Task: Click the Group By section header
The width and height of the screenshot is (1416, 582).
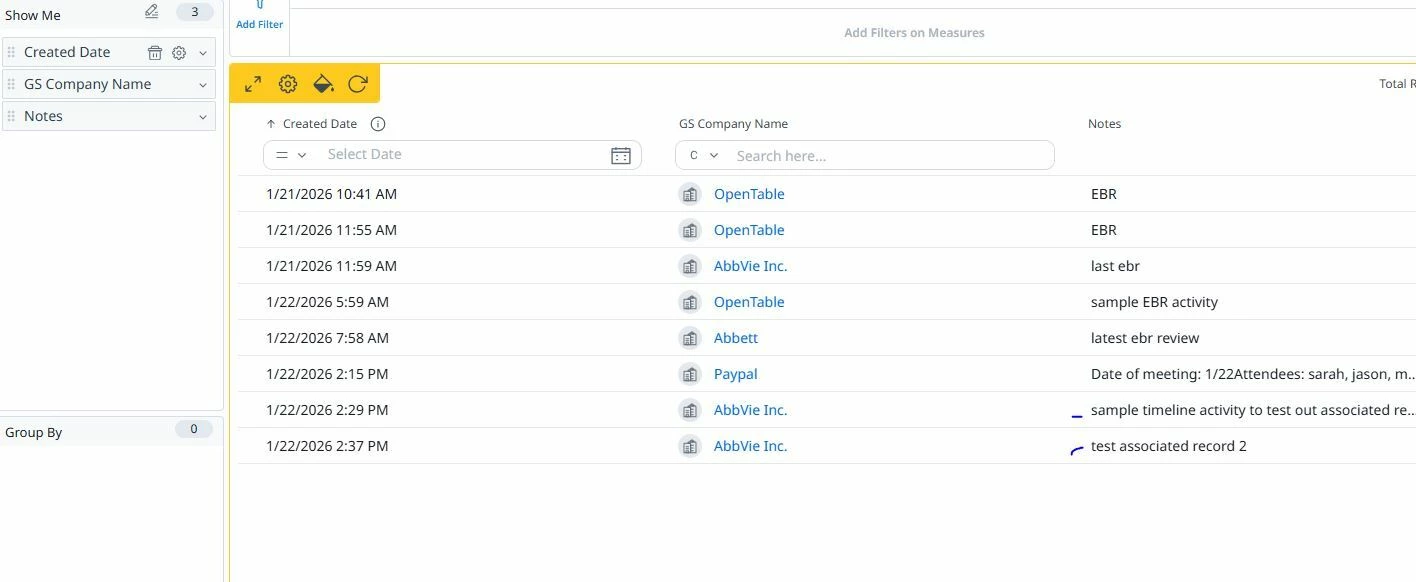Action: coord(33,433)
